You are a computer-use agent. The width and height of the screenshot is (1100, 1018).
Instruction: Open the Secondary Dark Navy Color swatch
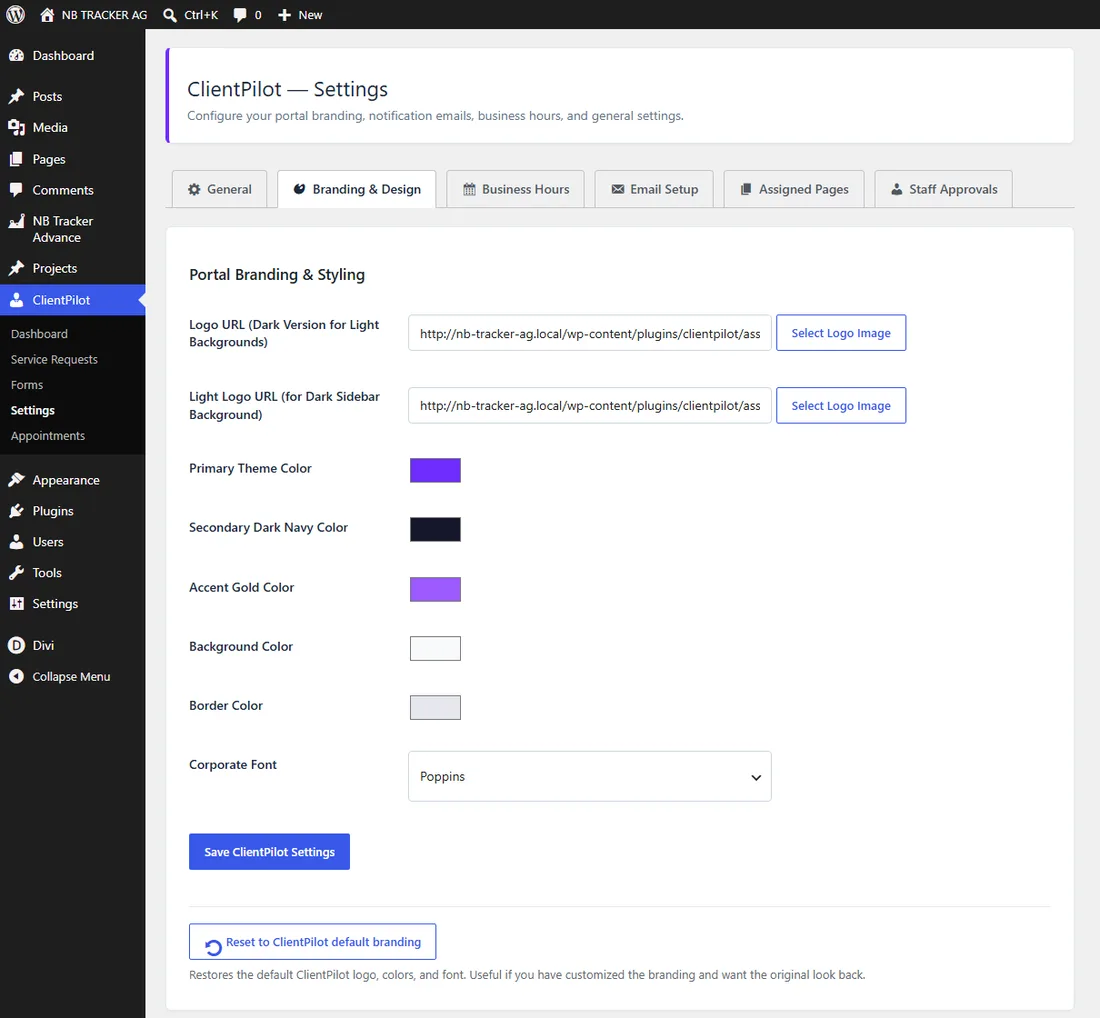coord(435,529)
